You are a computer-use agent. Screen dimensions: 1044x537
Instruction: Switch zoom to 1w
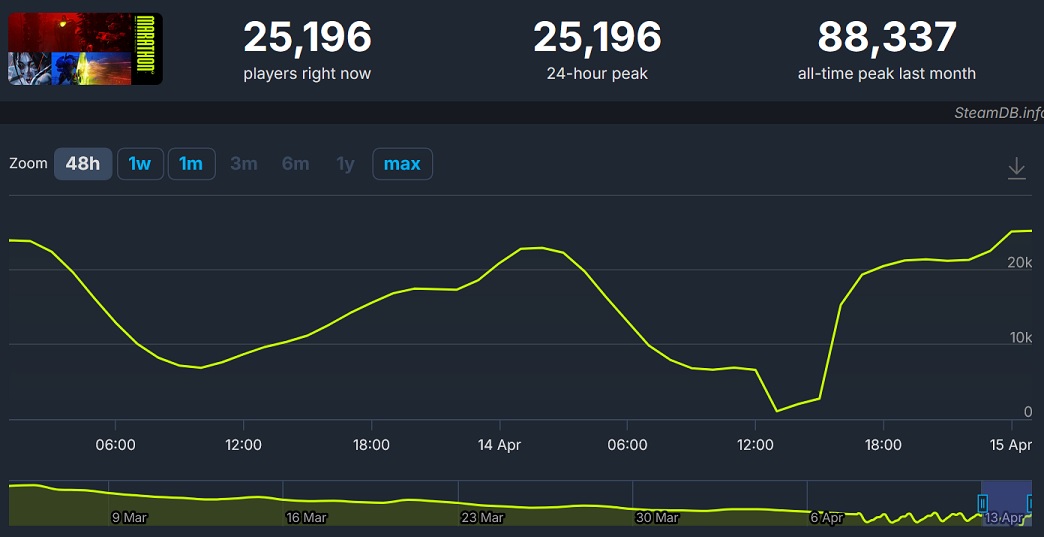[140, 164]
